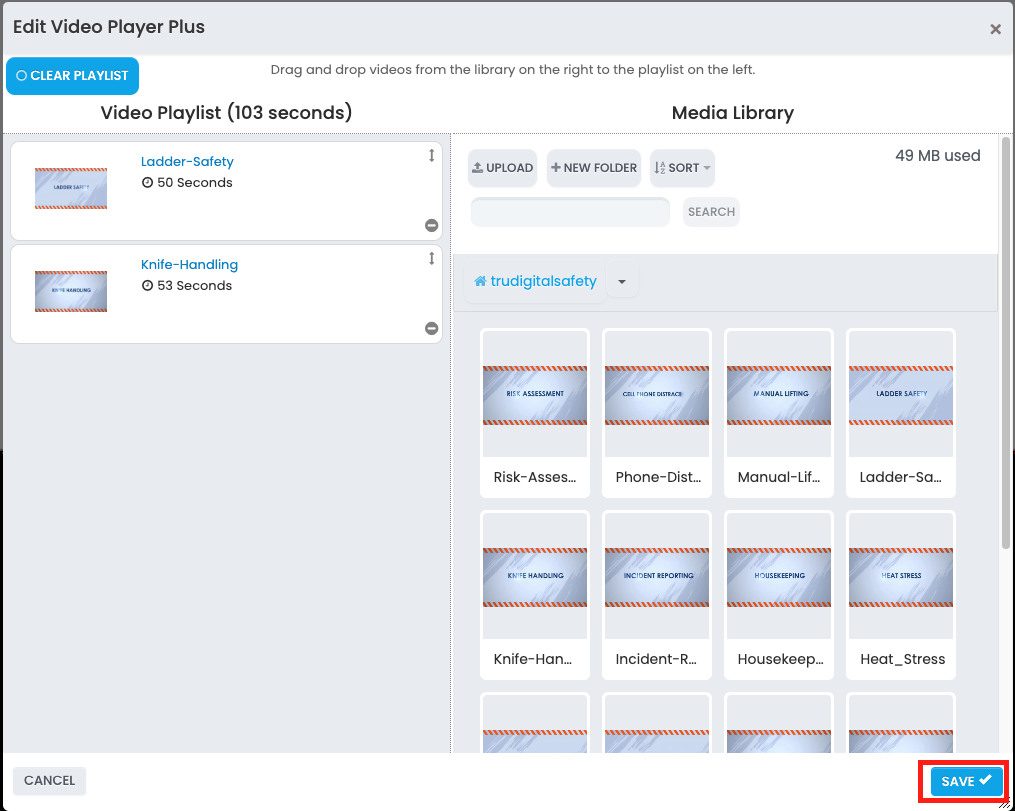This screenshot has width=1015, height=811.
Task: Grab the reorder arrow on Knife-Handling row
Action: coord(431,258)
